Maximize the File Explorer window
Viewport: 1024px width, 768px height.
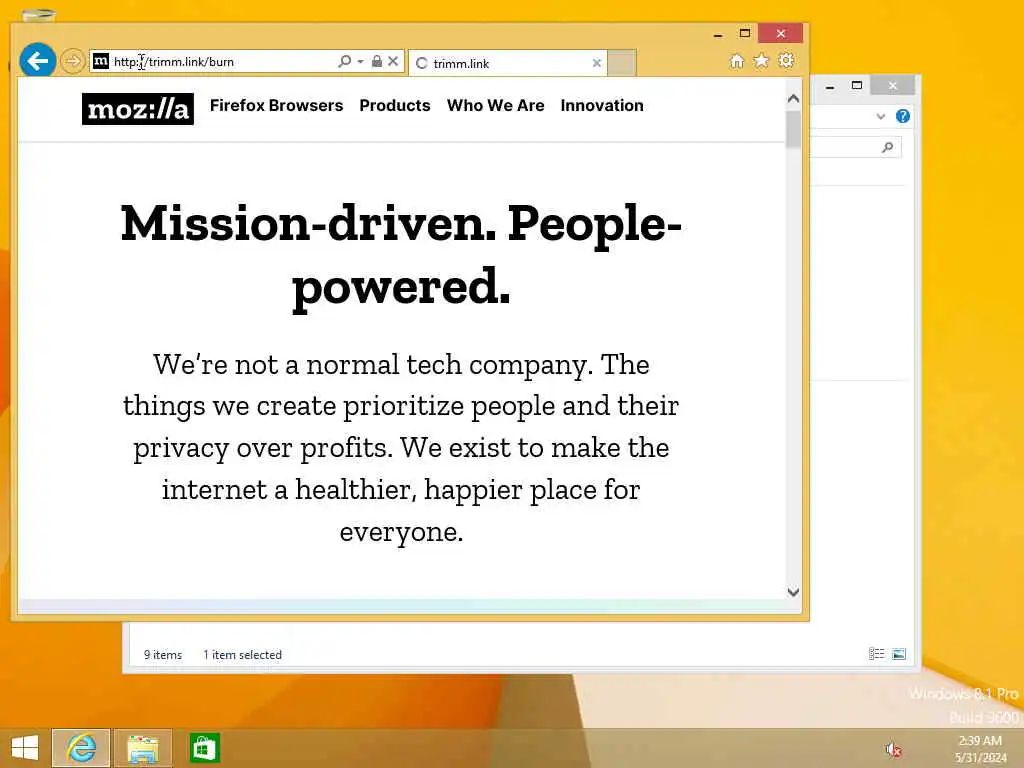[857, 86]
